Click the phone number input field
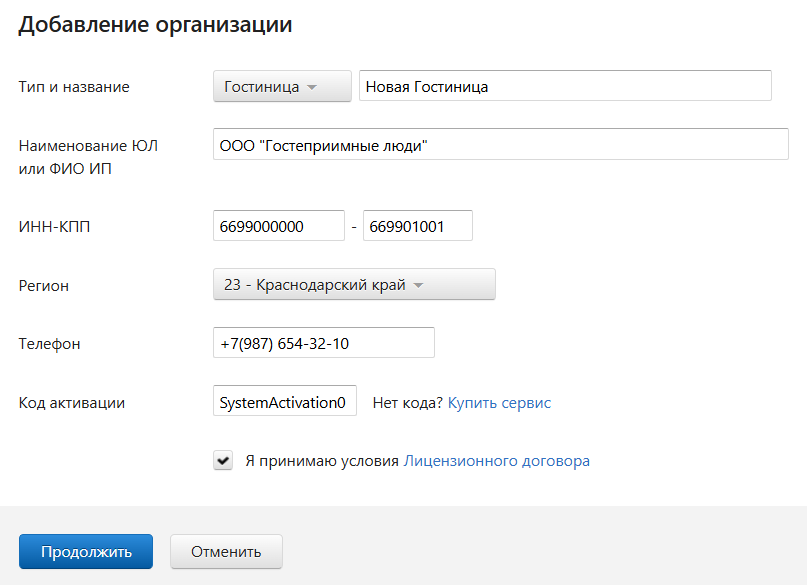Image resolution: width=807 pixels, height=585 pixels. pyautogui.click(x=324, y=342)
